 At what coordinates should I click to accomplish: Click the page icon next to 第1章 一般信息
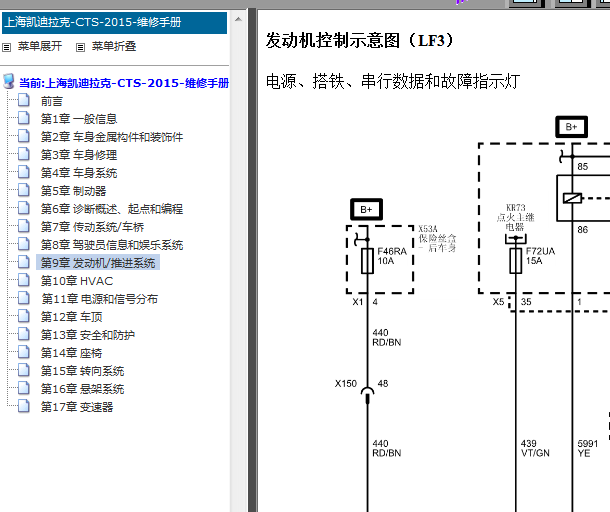click(24, 118)
